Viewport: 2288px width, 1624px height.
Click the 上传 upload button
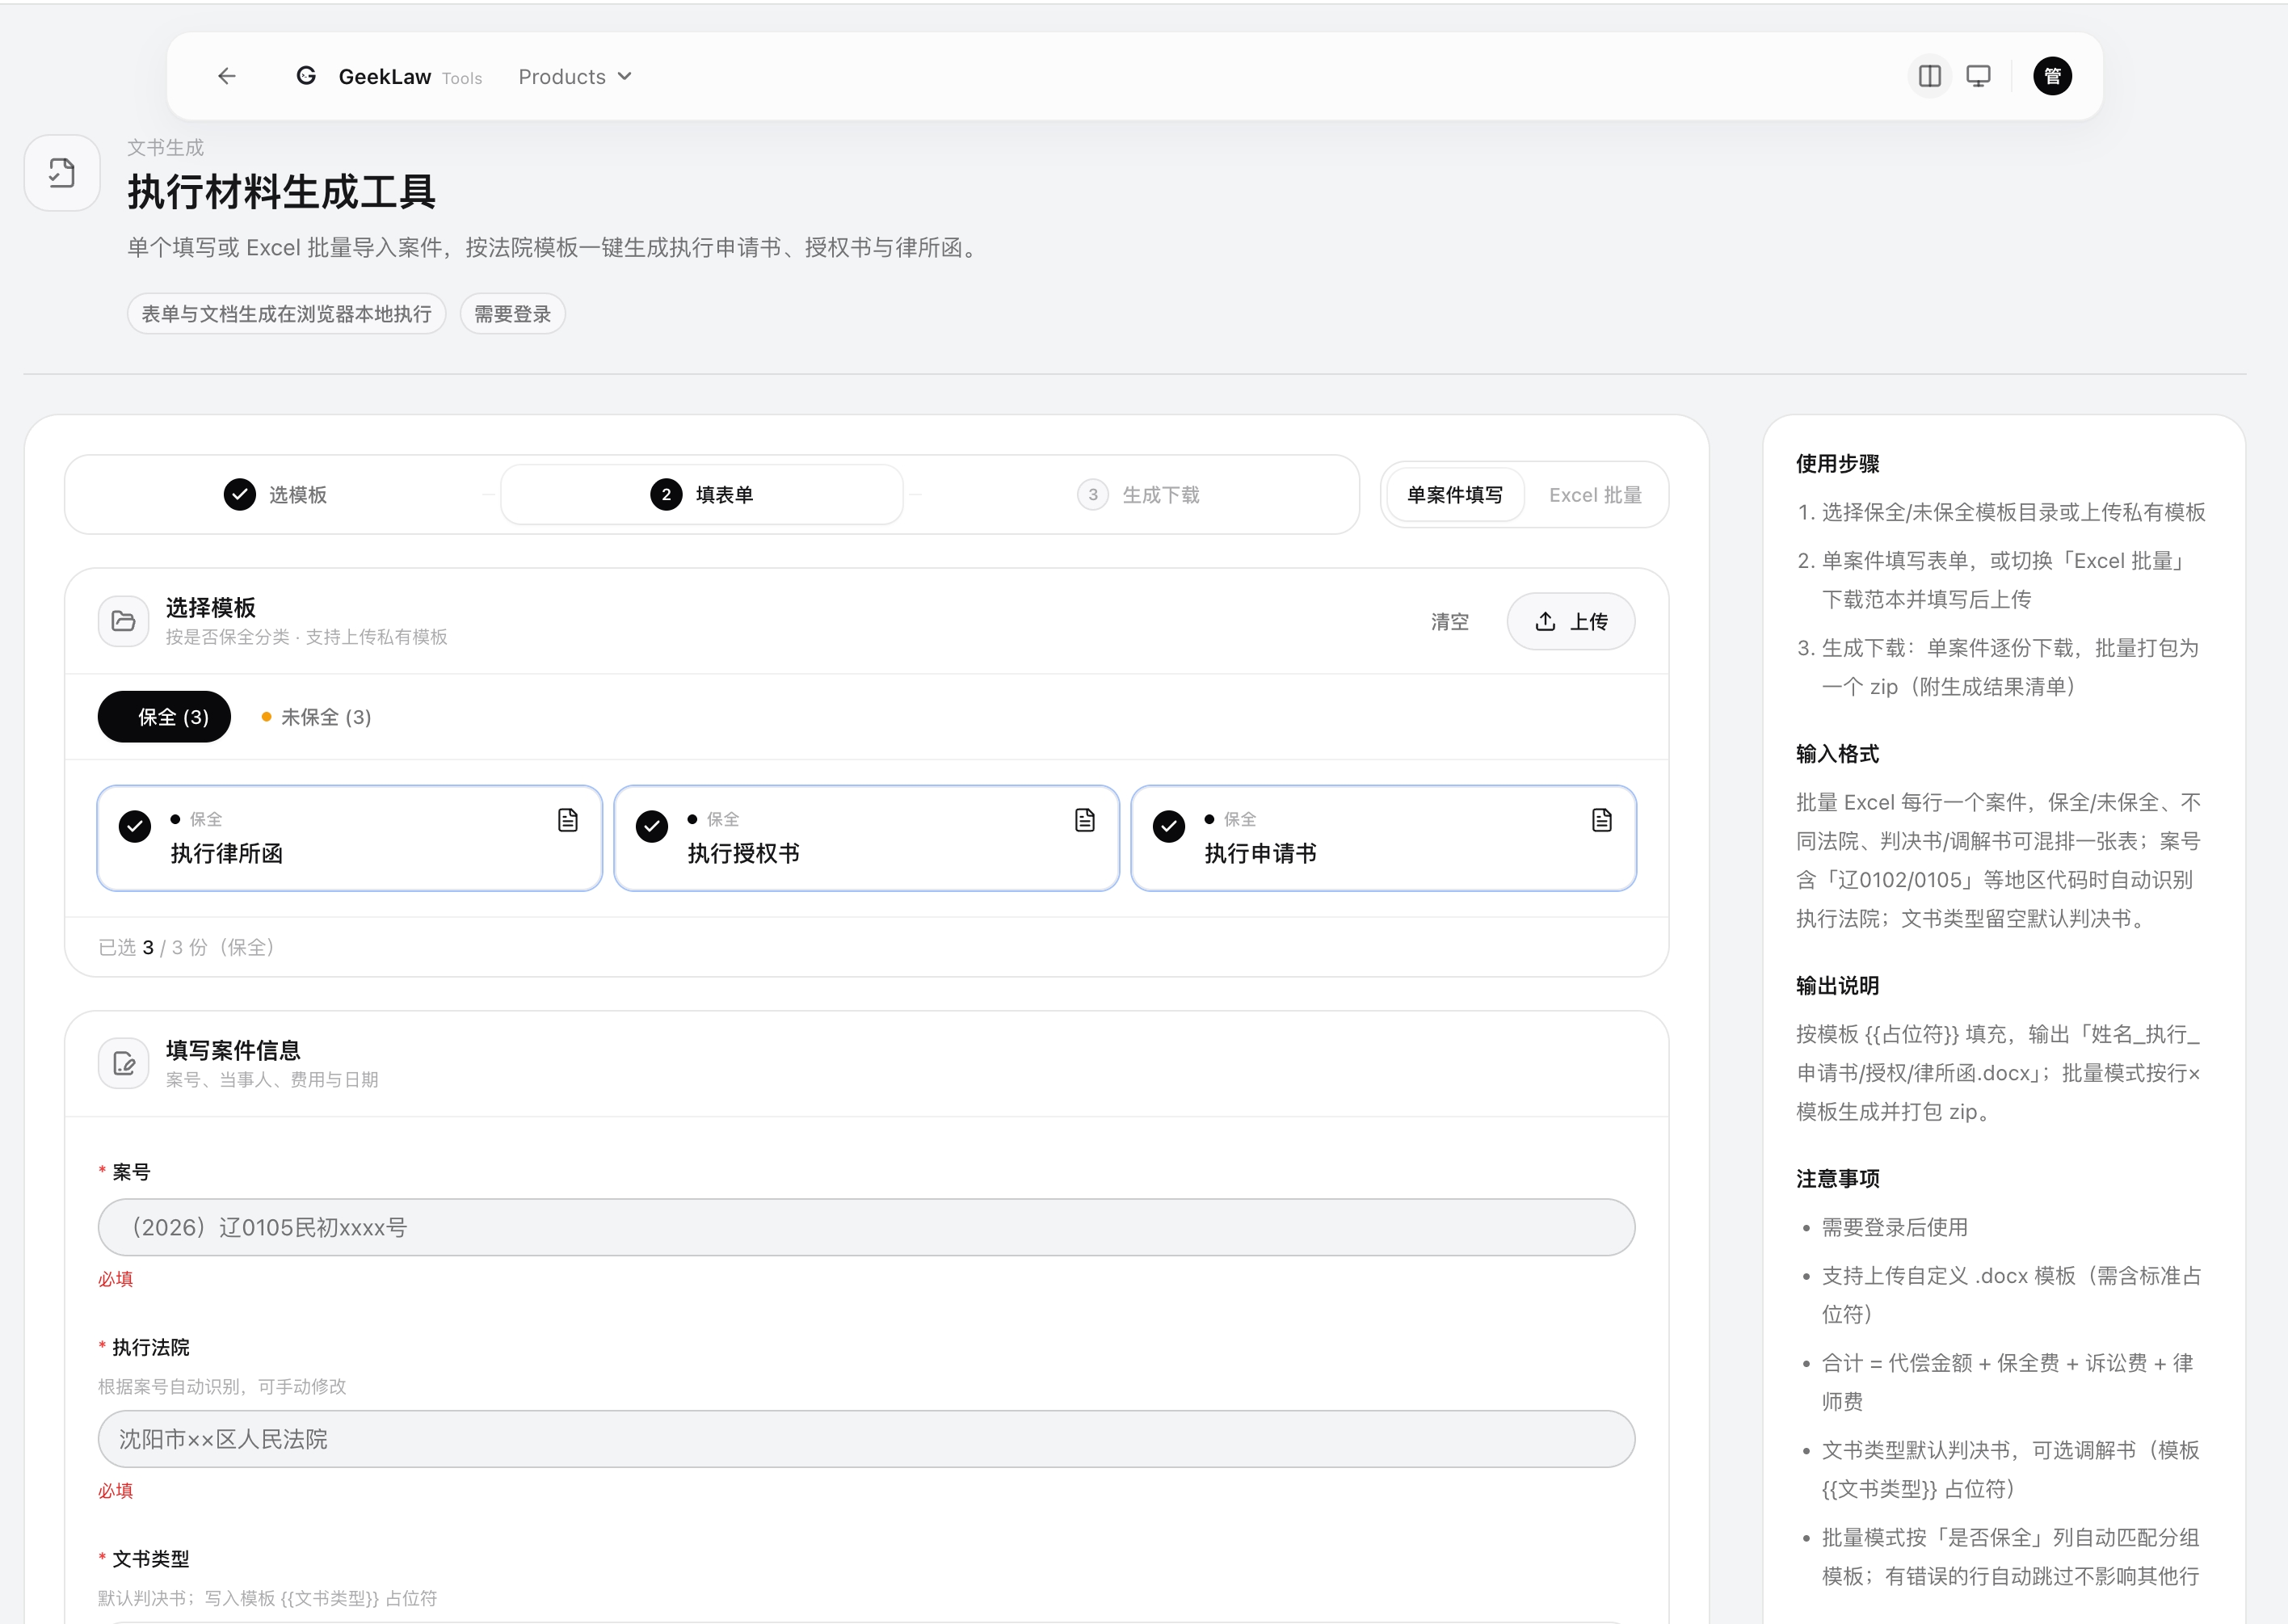point(1571,621)
